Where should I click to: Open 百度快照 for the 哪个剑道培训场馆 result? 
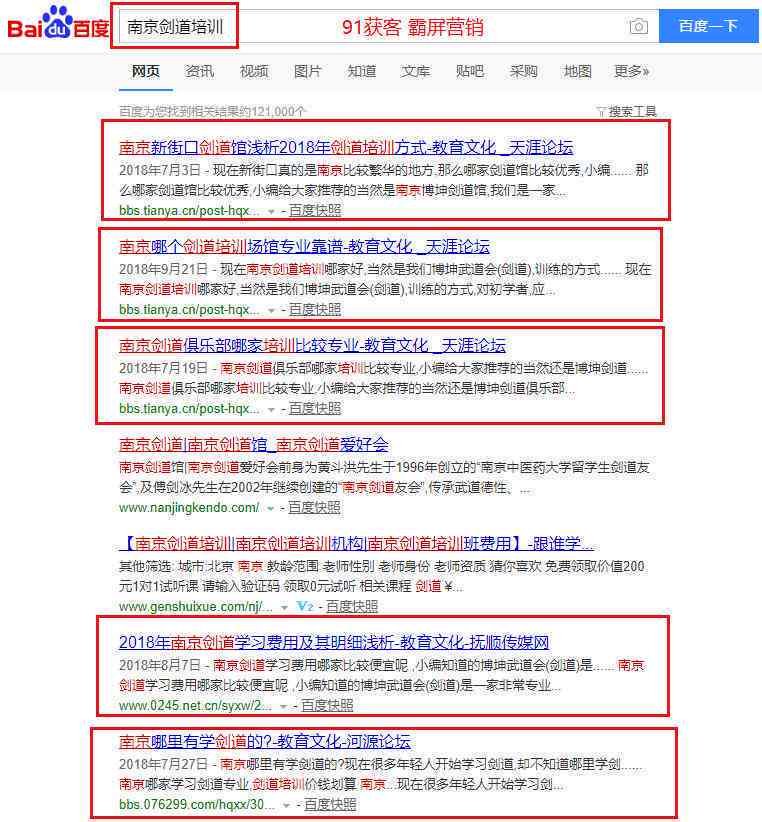(x=315, y=310)
